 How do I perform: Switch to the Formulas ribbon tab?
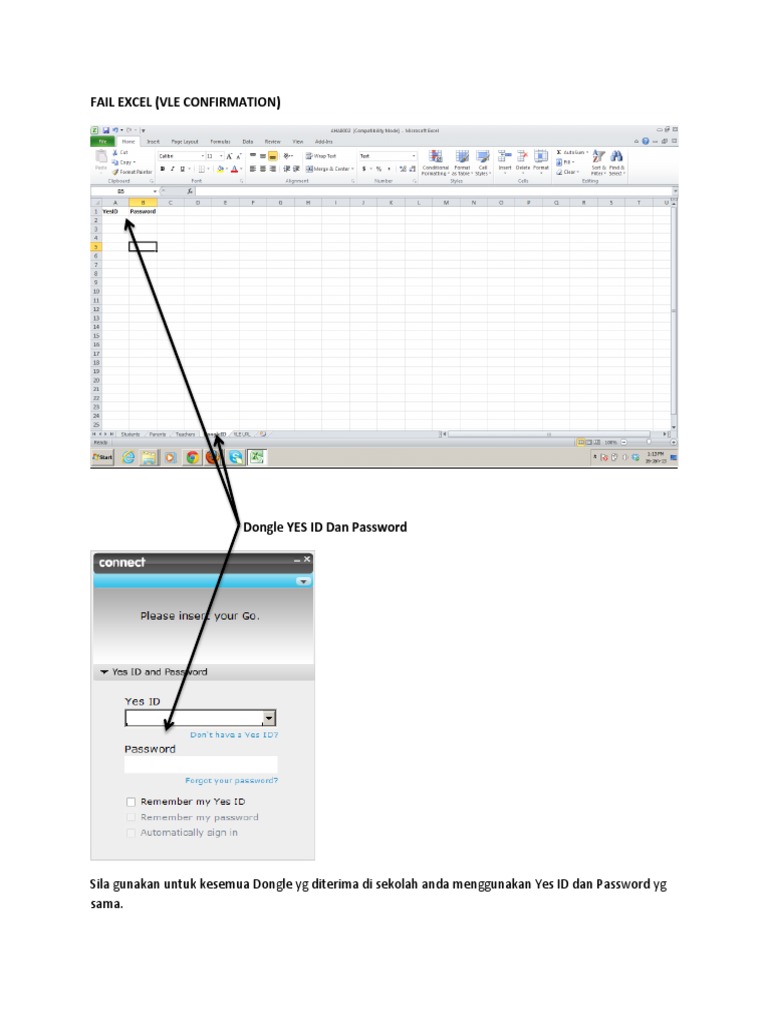pyautogui.click(x=220, y=141)
